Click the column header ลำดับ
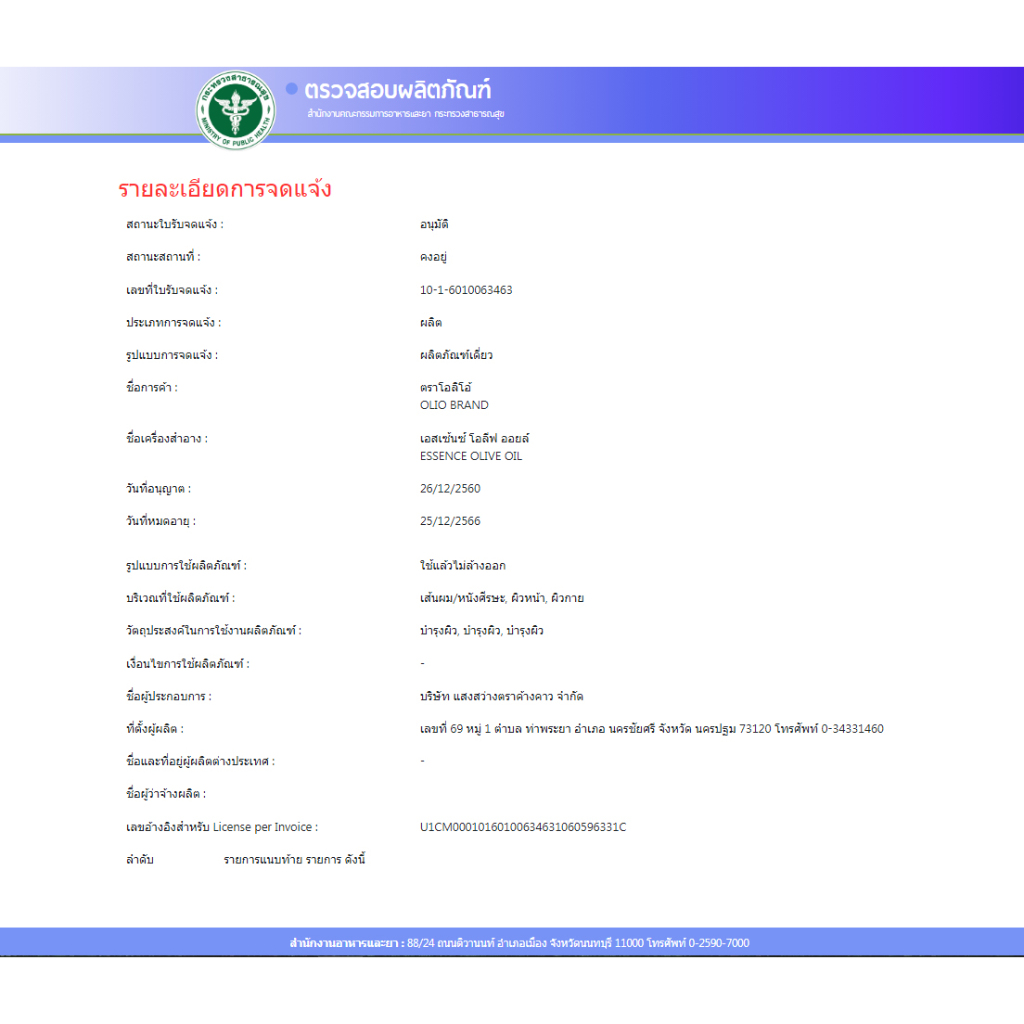 (140, 860)
